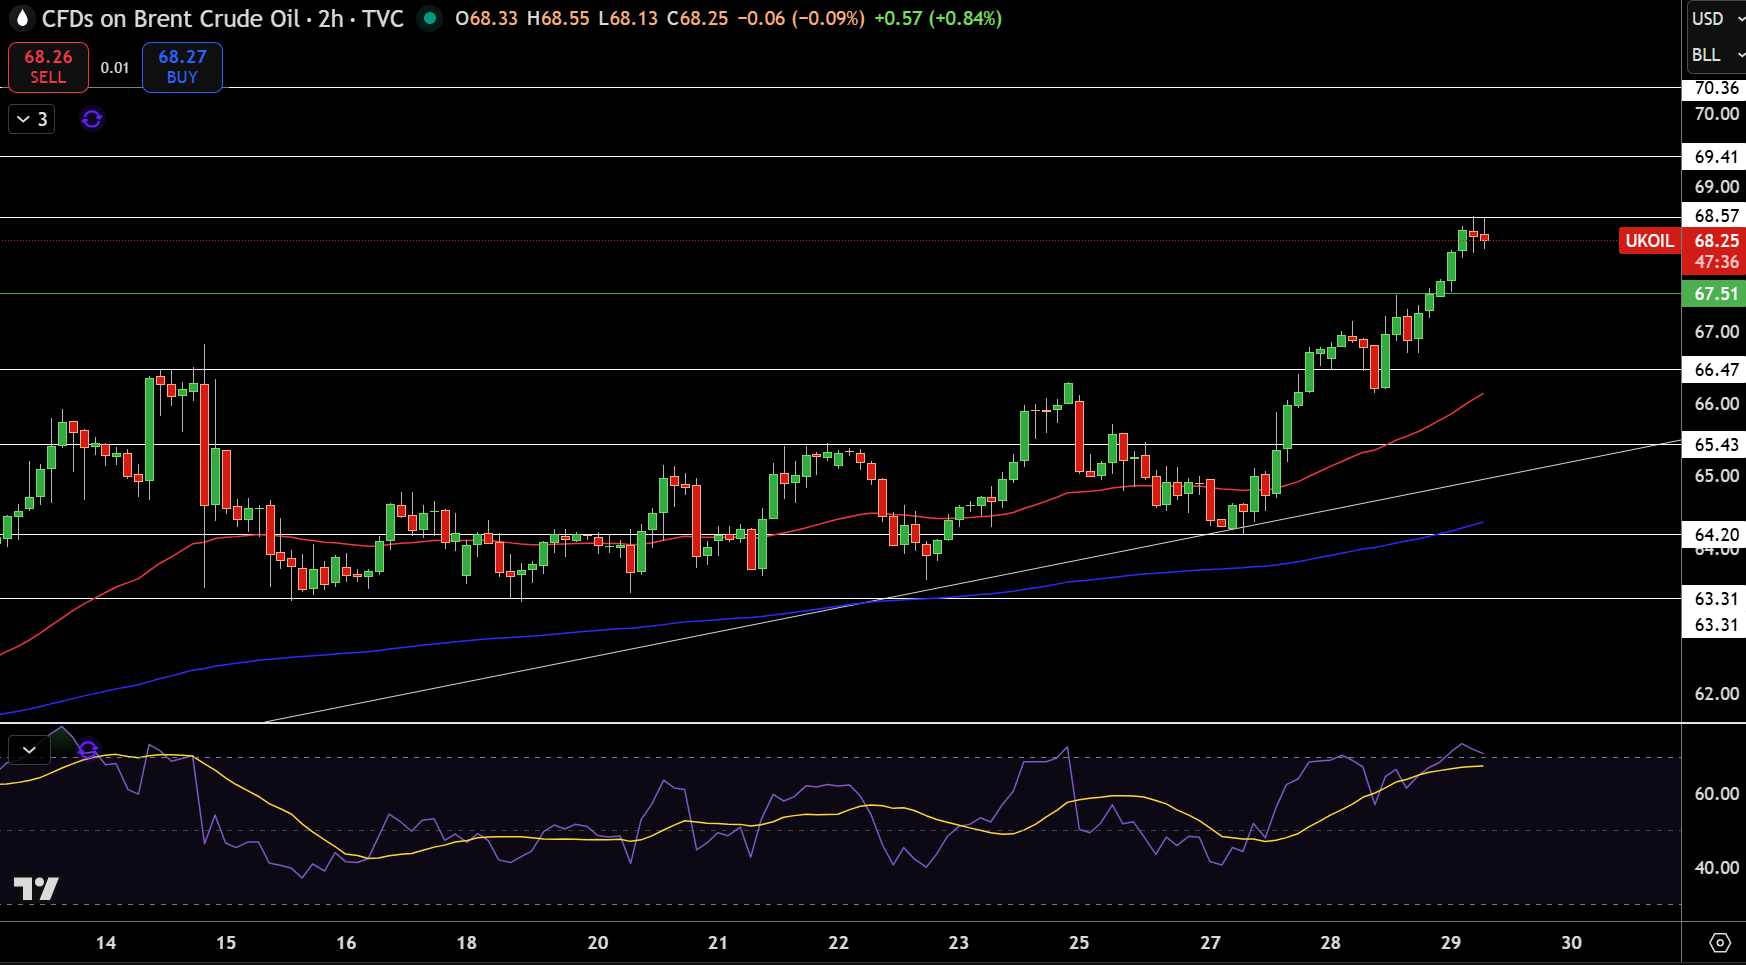Open chart settings gear icon
This screenshot has height=965, width=1746.
1720,942
